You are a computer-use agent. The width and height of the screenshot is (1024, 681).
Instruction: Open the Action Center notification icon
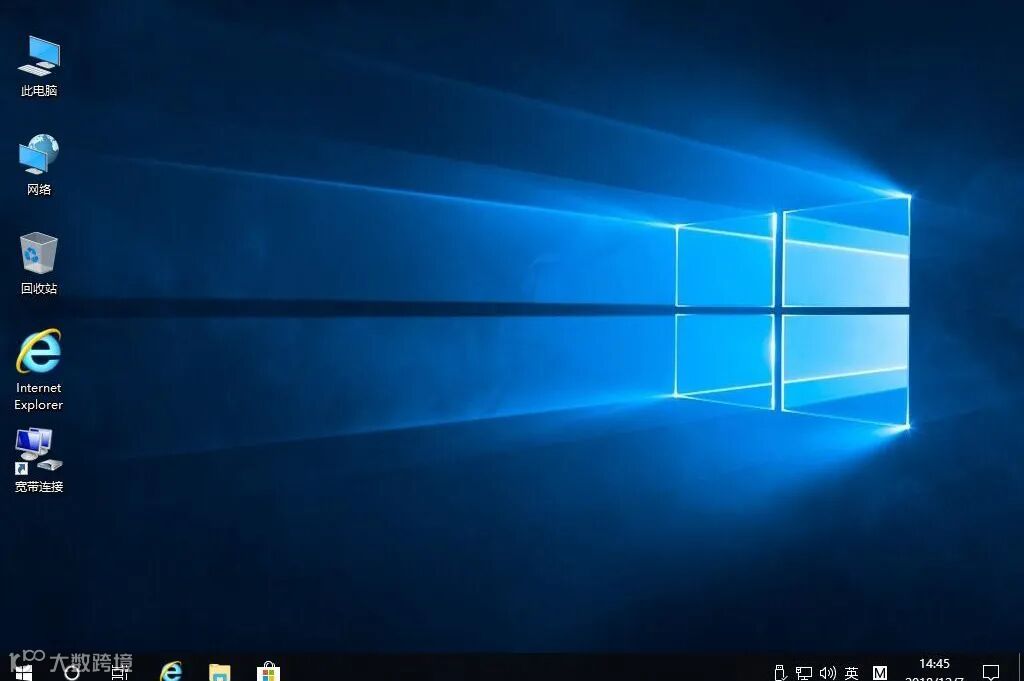(991, 673)
